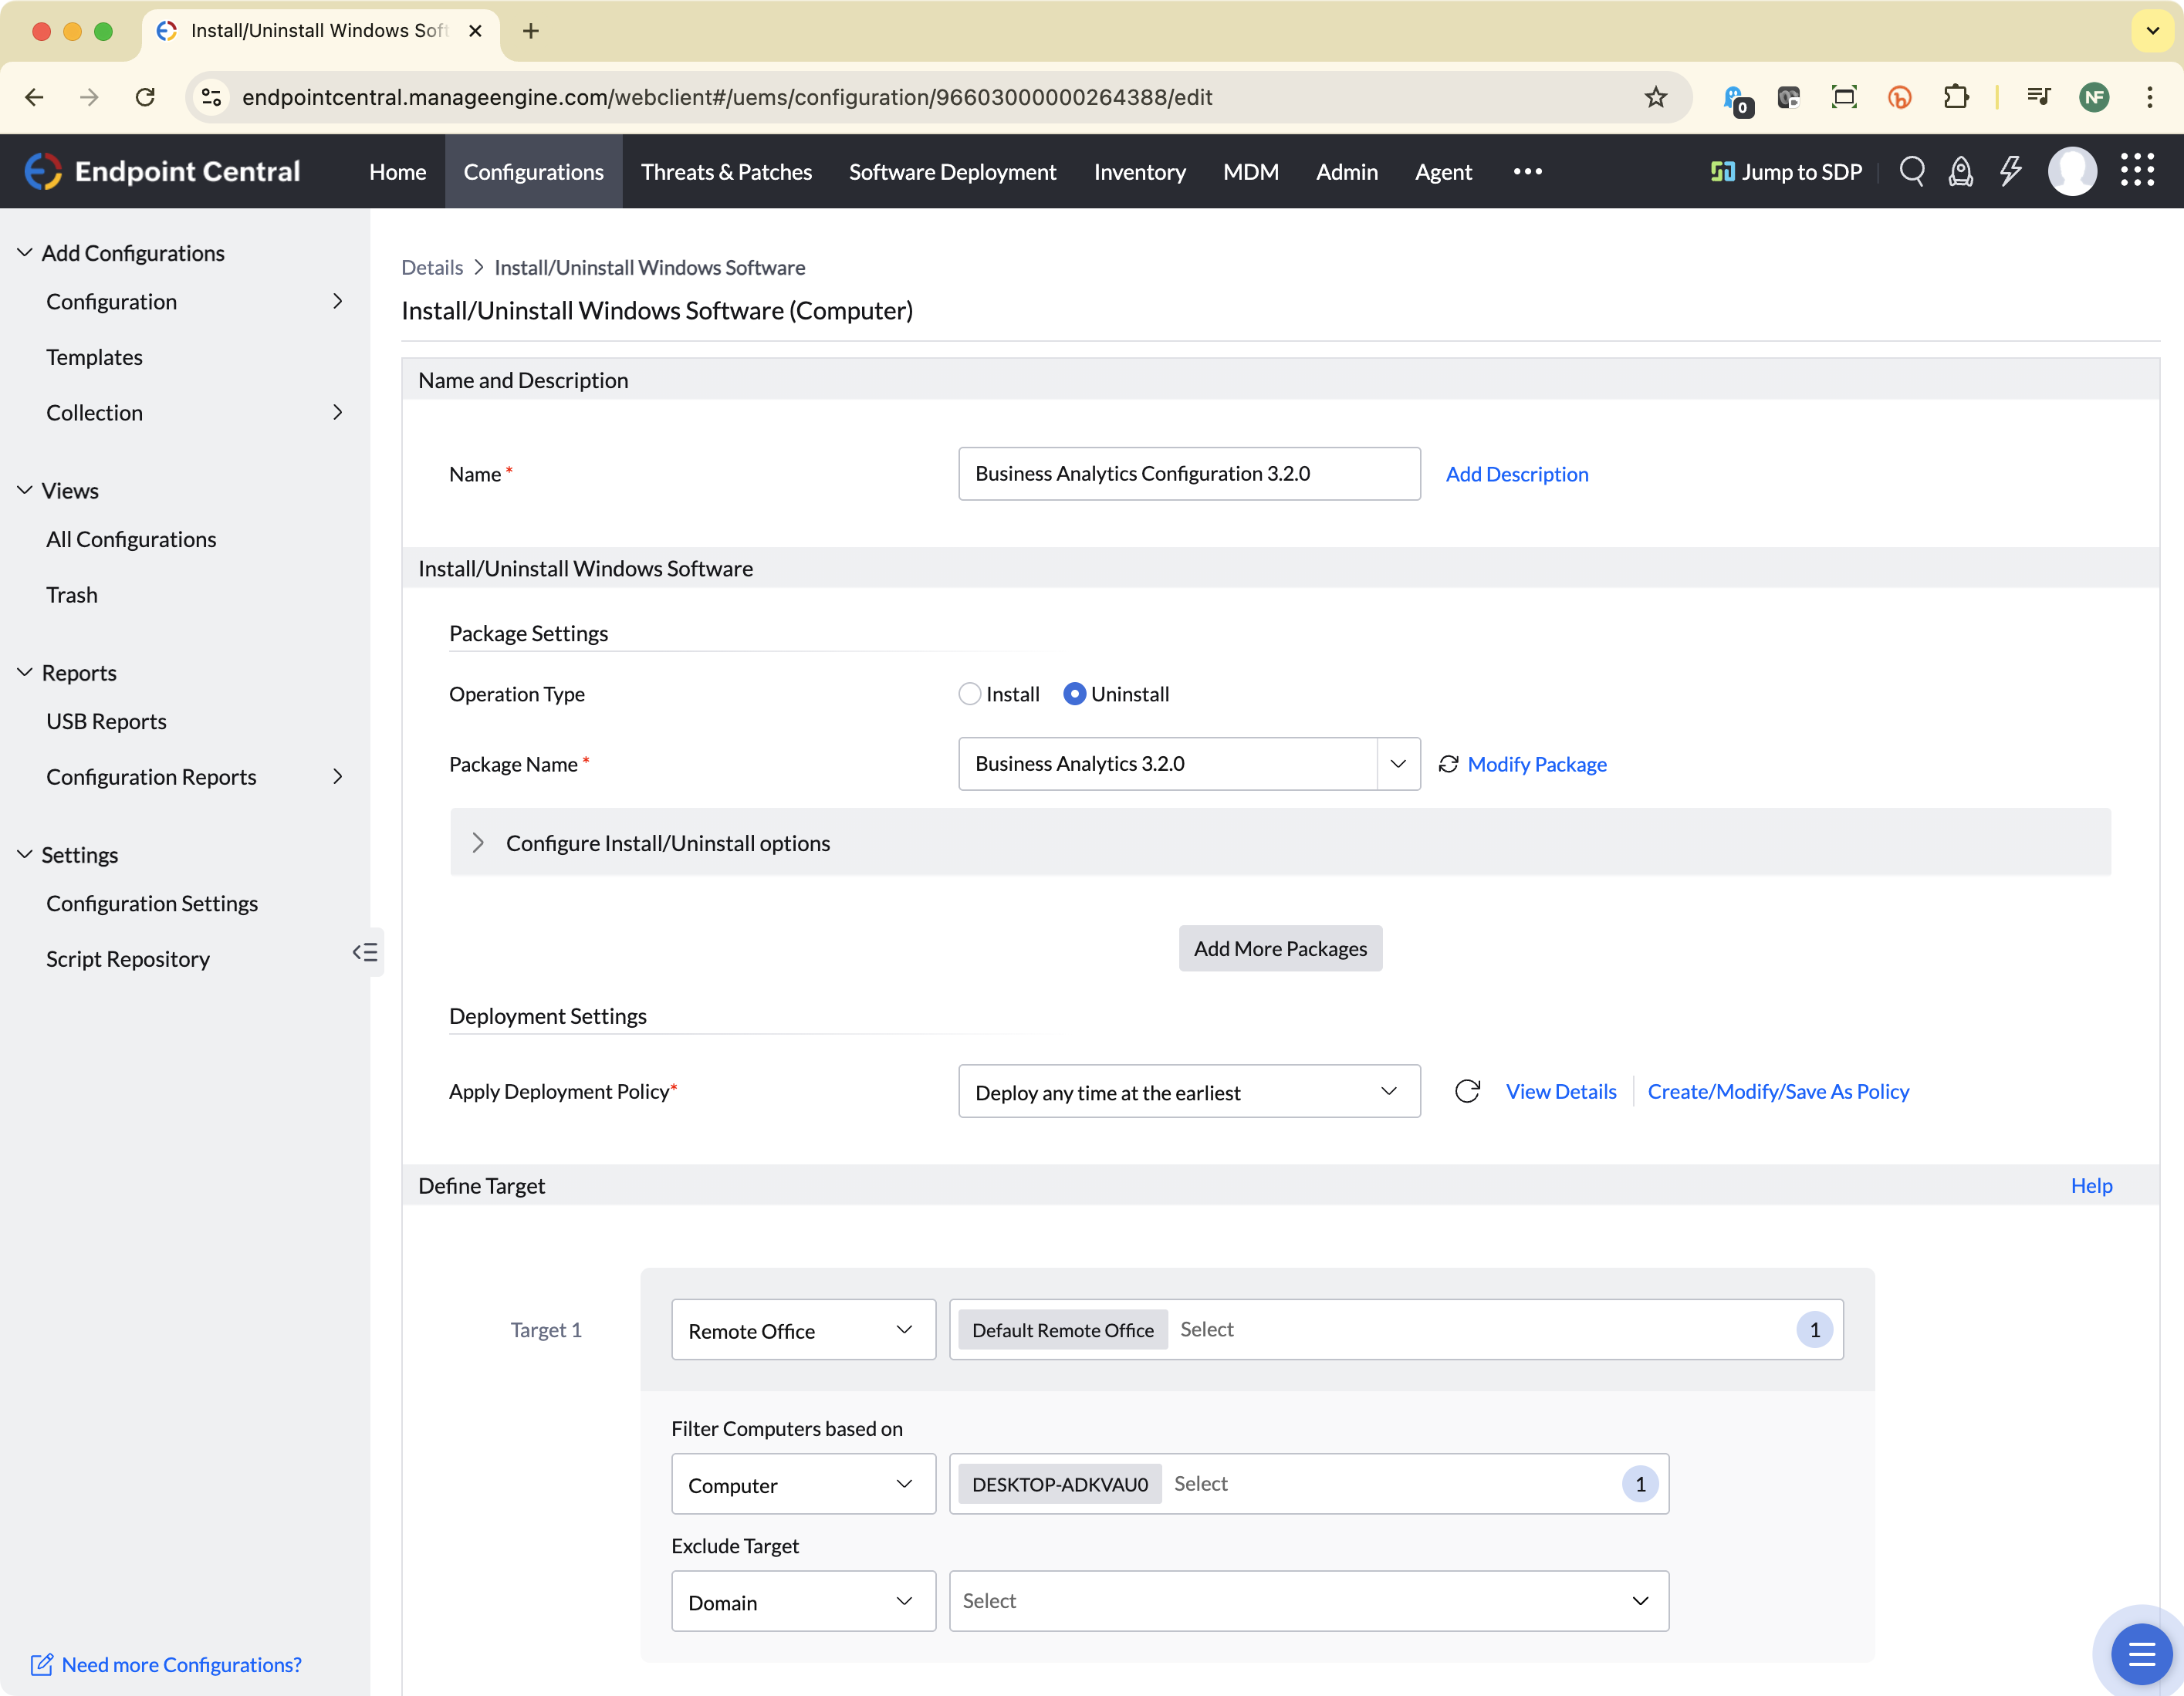The width and height of the screenshot is (2184, 1696).
Task: Select the Uninstall radio button
Action: (x=1074, y=694)
